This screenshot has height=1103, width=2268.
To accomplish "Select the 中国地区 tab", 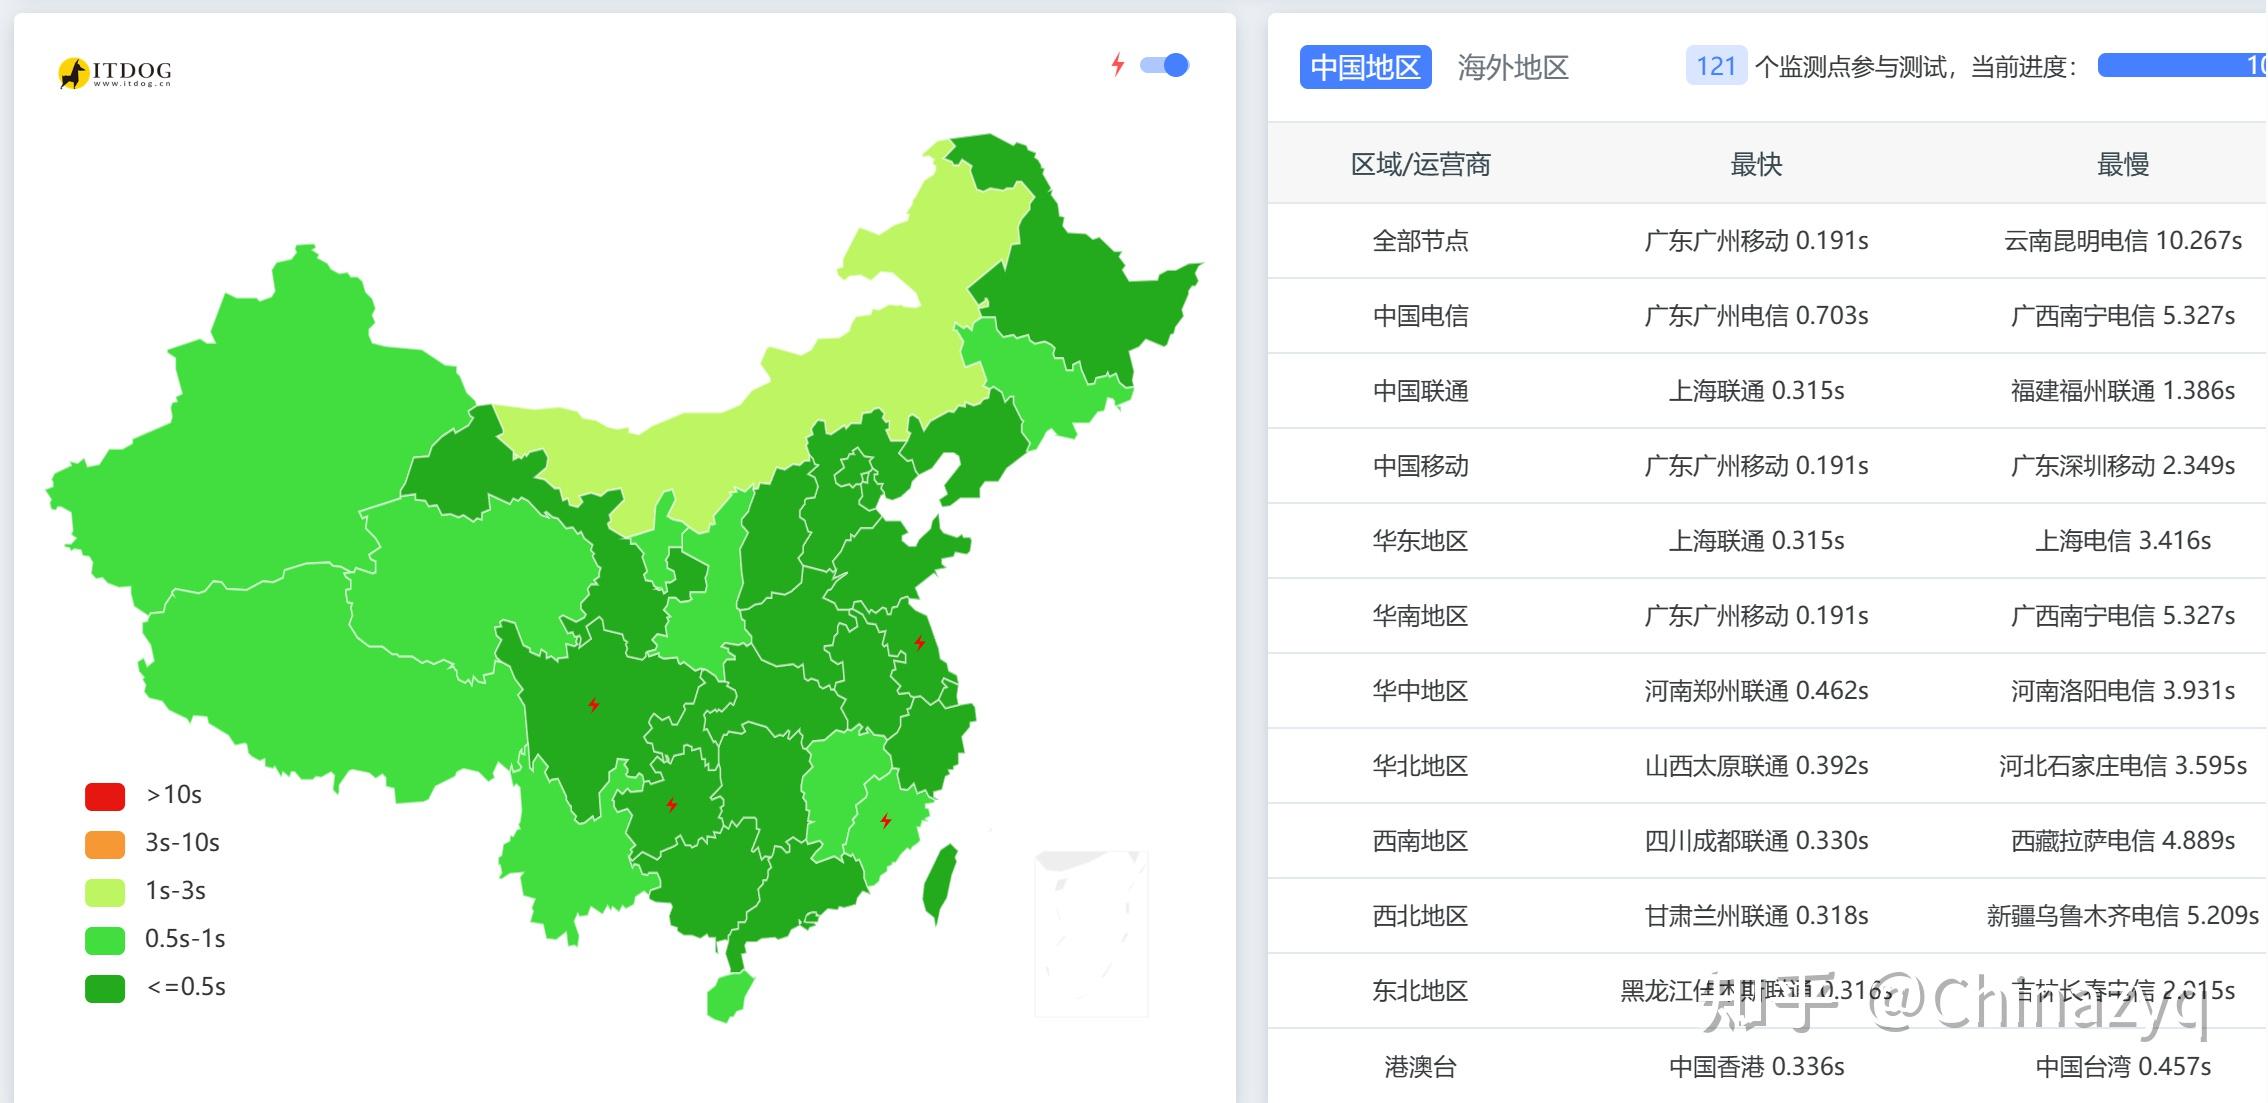I will click(x=1365, y=68).
